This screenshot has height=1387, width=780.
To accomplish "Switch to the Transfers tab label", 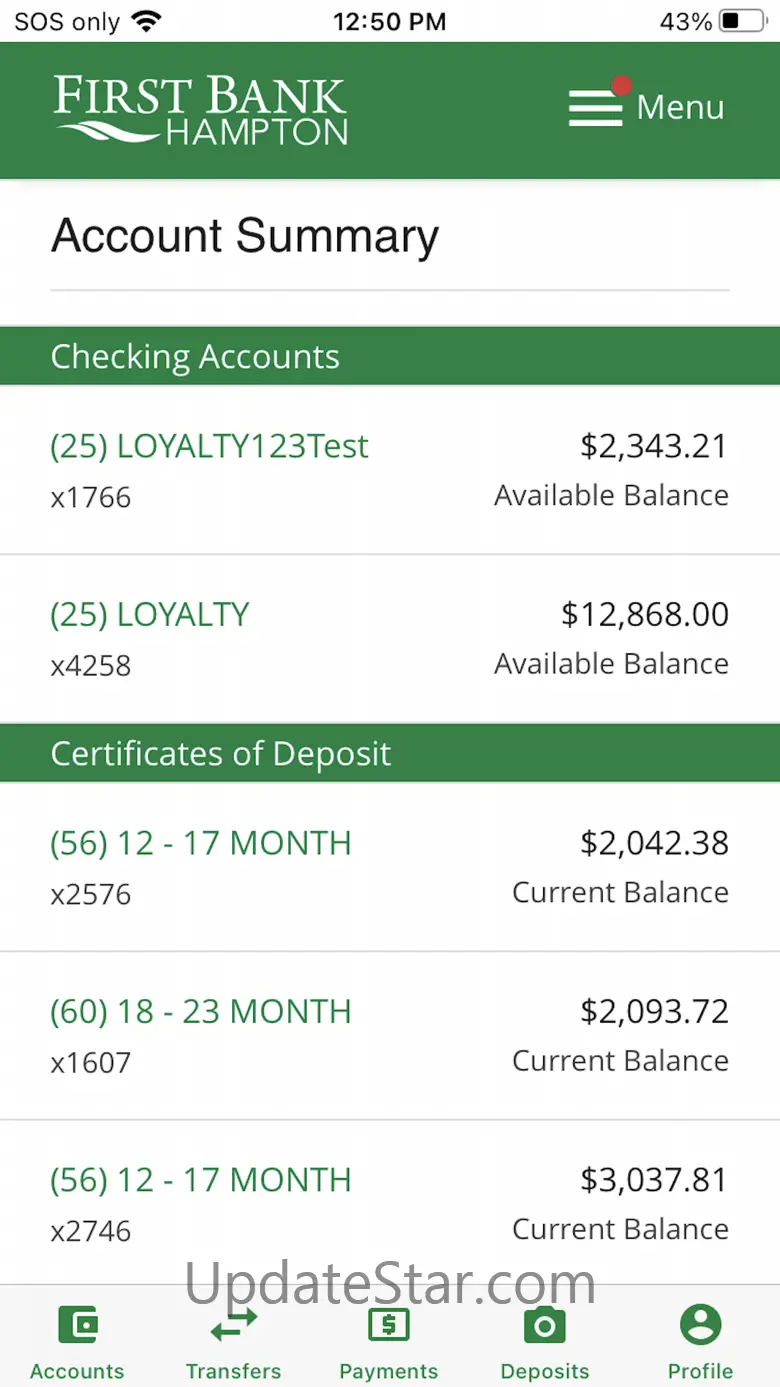I will coord(233,1371).
